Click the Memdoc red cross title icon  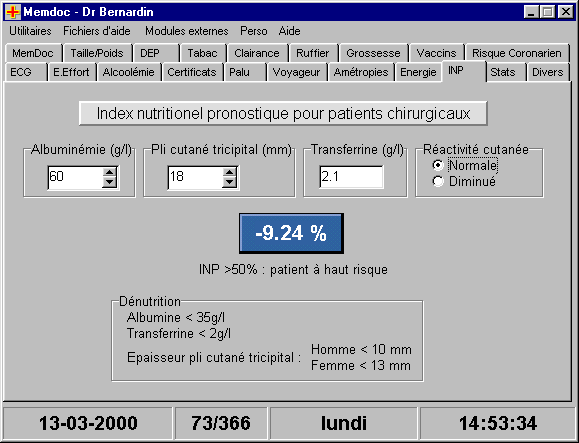coord(13,12)
